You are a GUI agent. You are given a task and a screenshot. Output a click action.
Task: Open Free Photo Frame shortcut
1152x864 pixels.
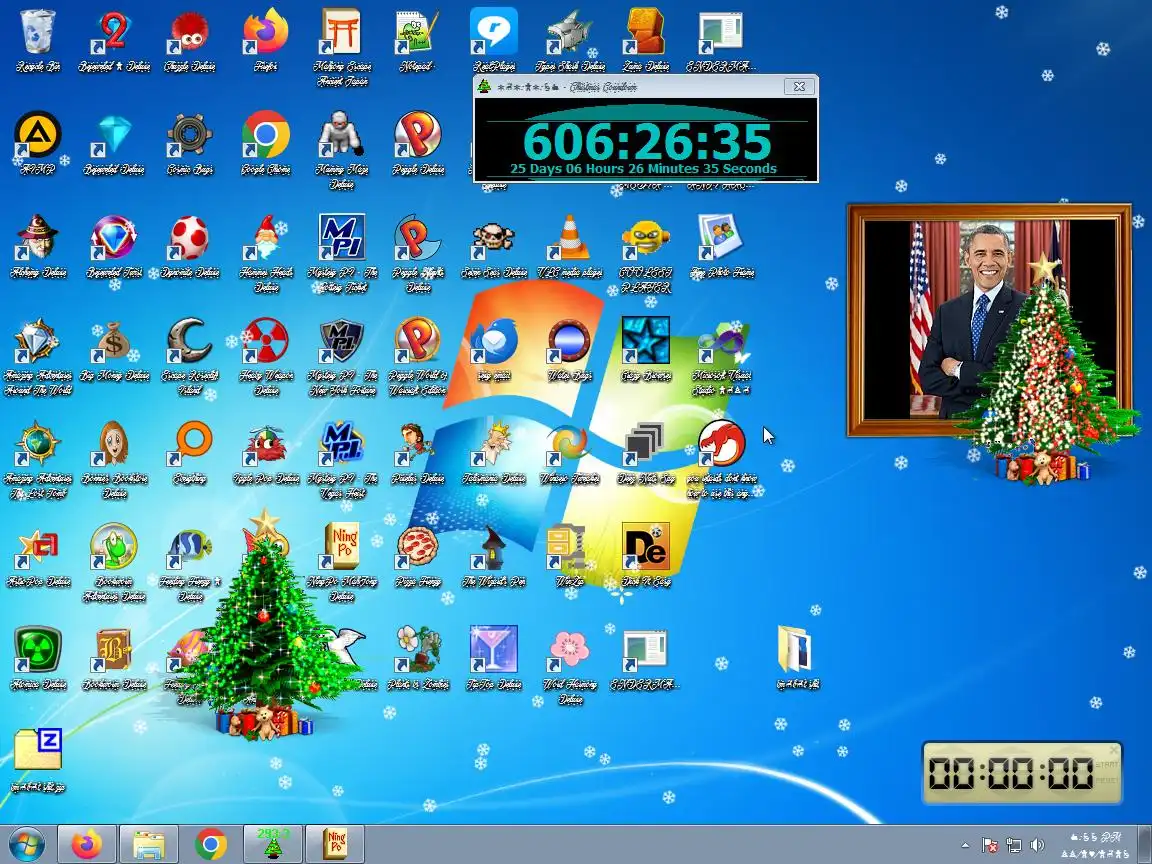722,246
